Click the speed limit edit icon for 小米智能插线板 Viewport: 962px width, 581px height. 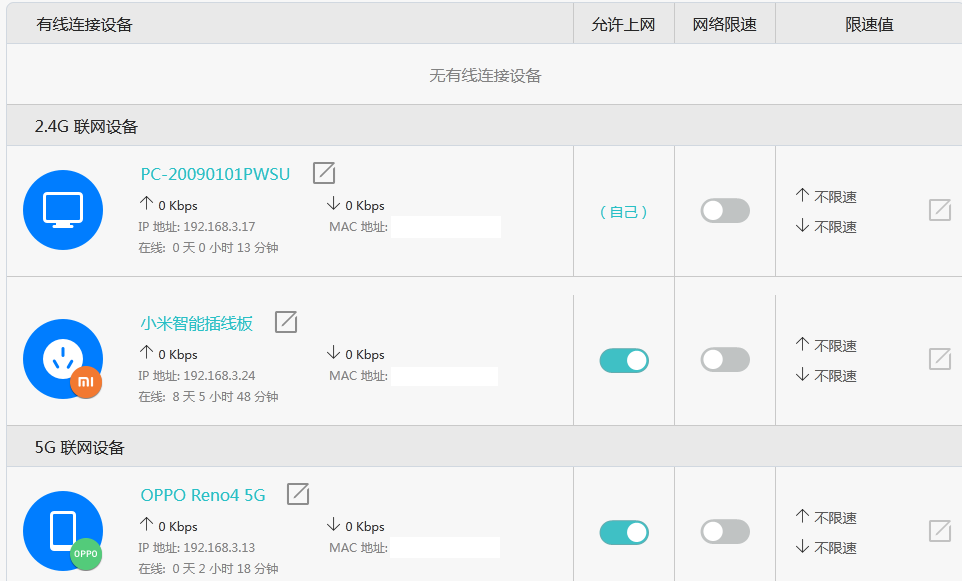939,359
